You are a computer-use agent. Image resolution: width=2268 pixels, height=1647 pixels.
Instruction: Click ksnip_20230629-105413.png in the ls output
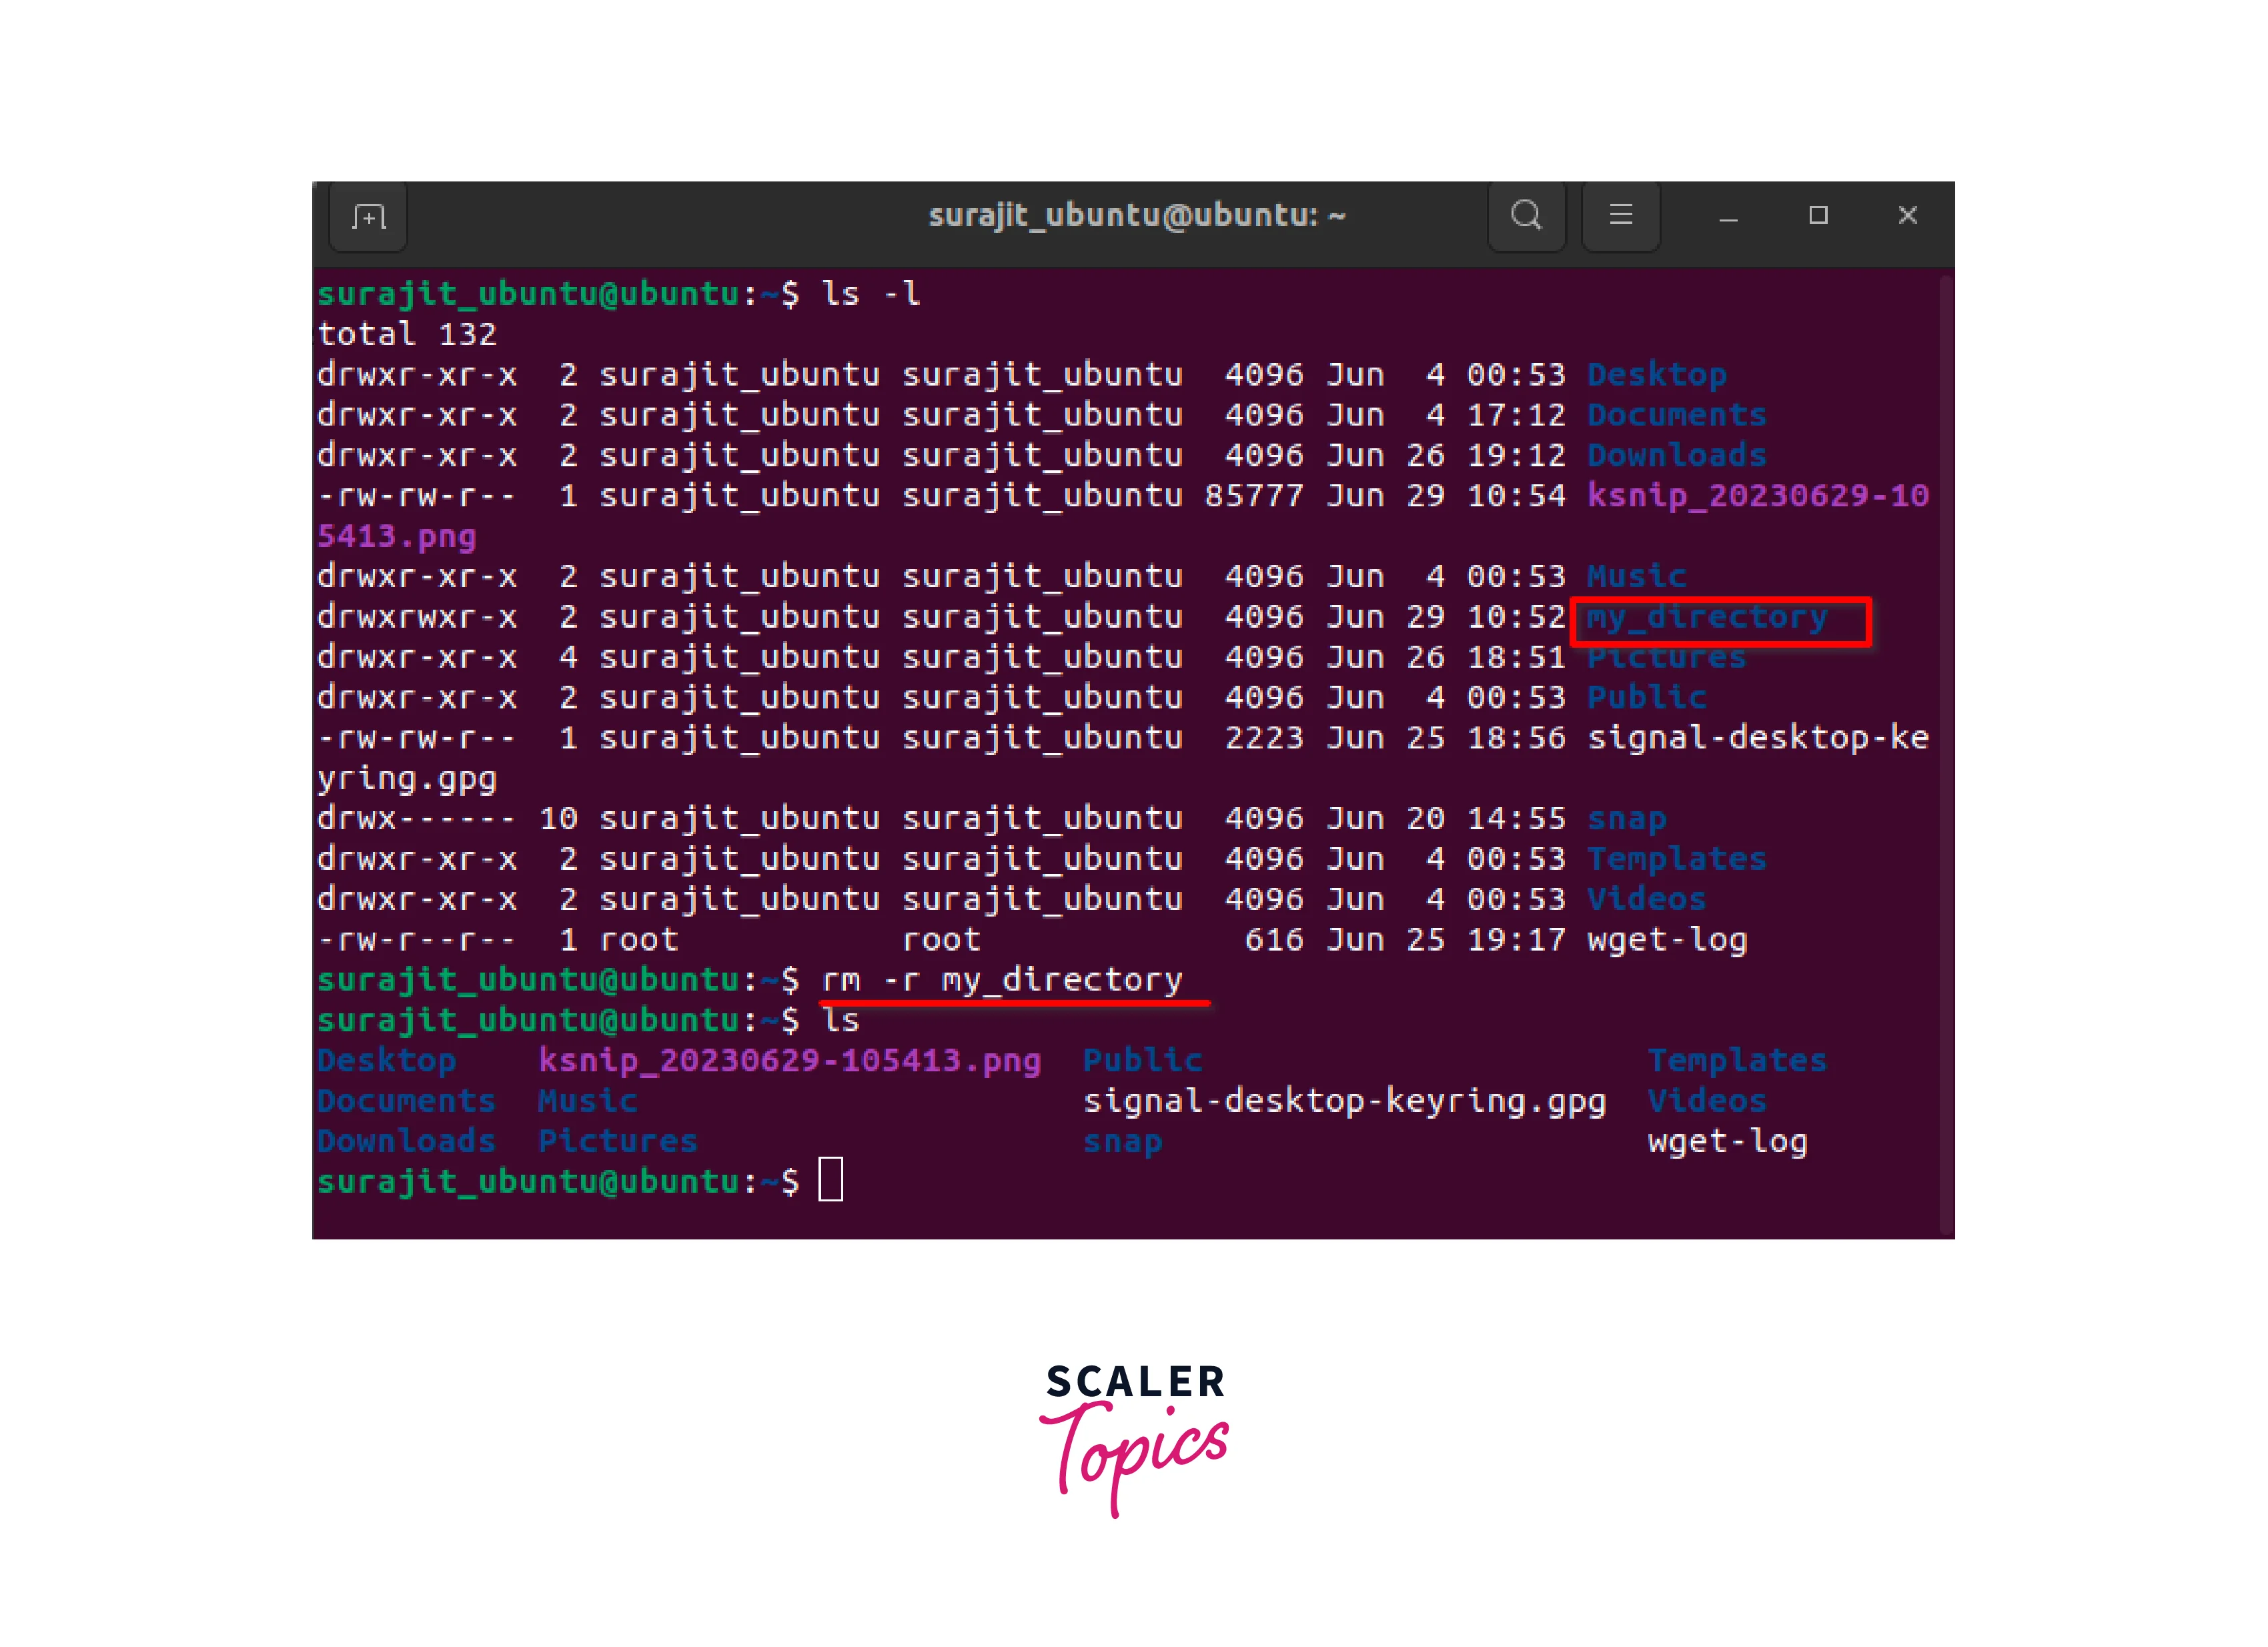pyautogui.click(x=789, y=1060)
